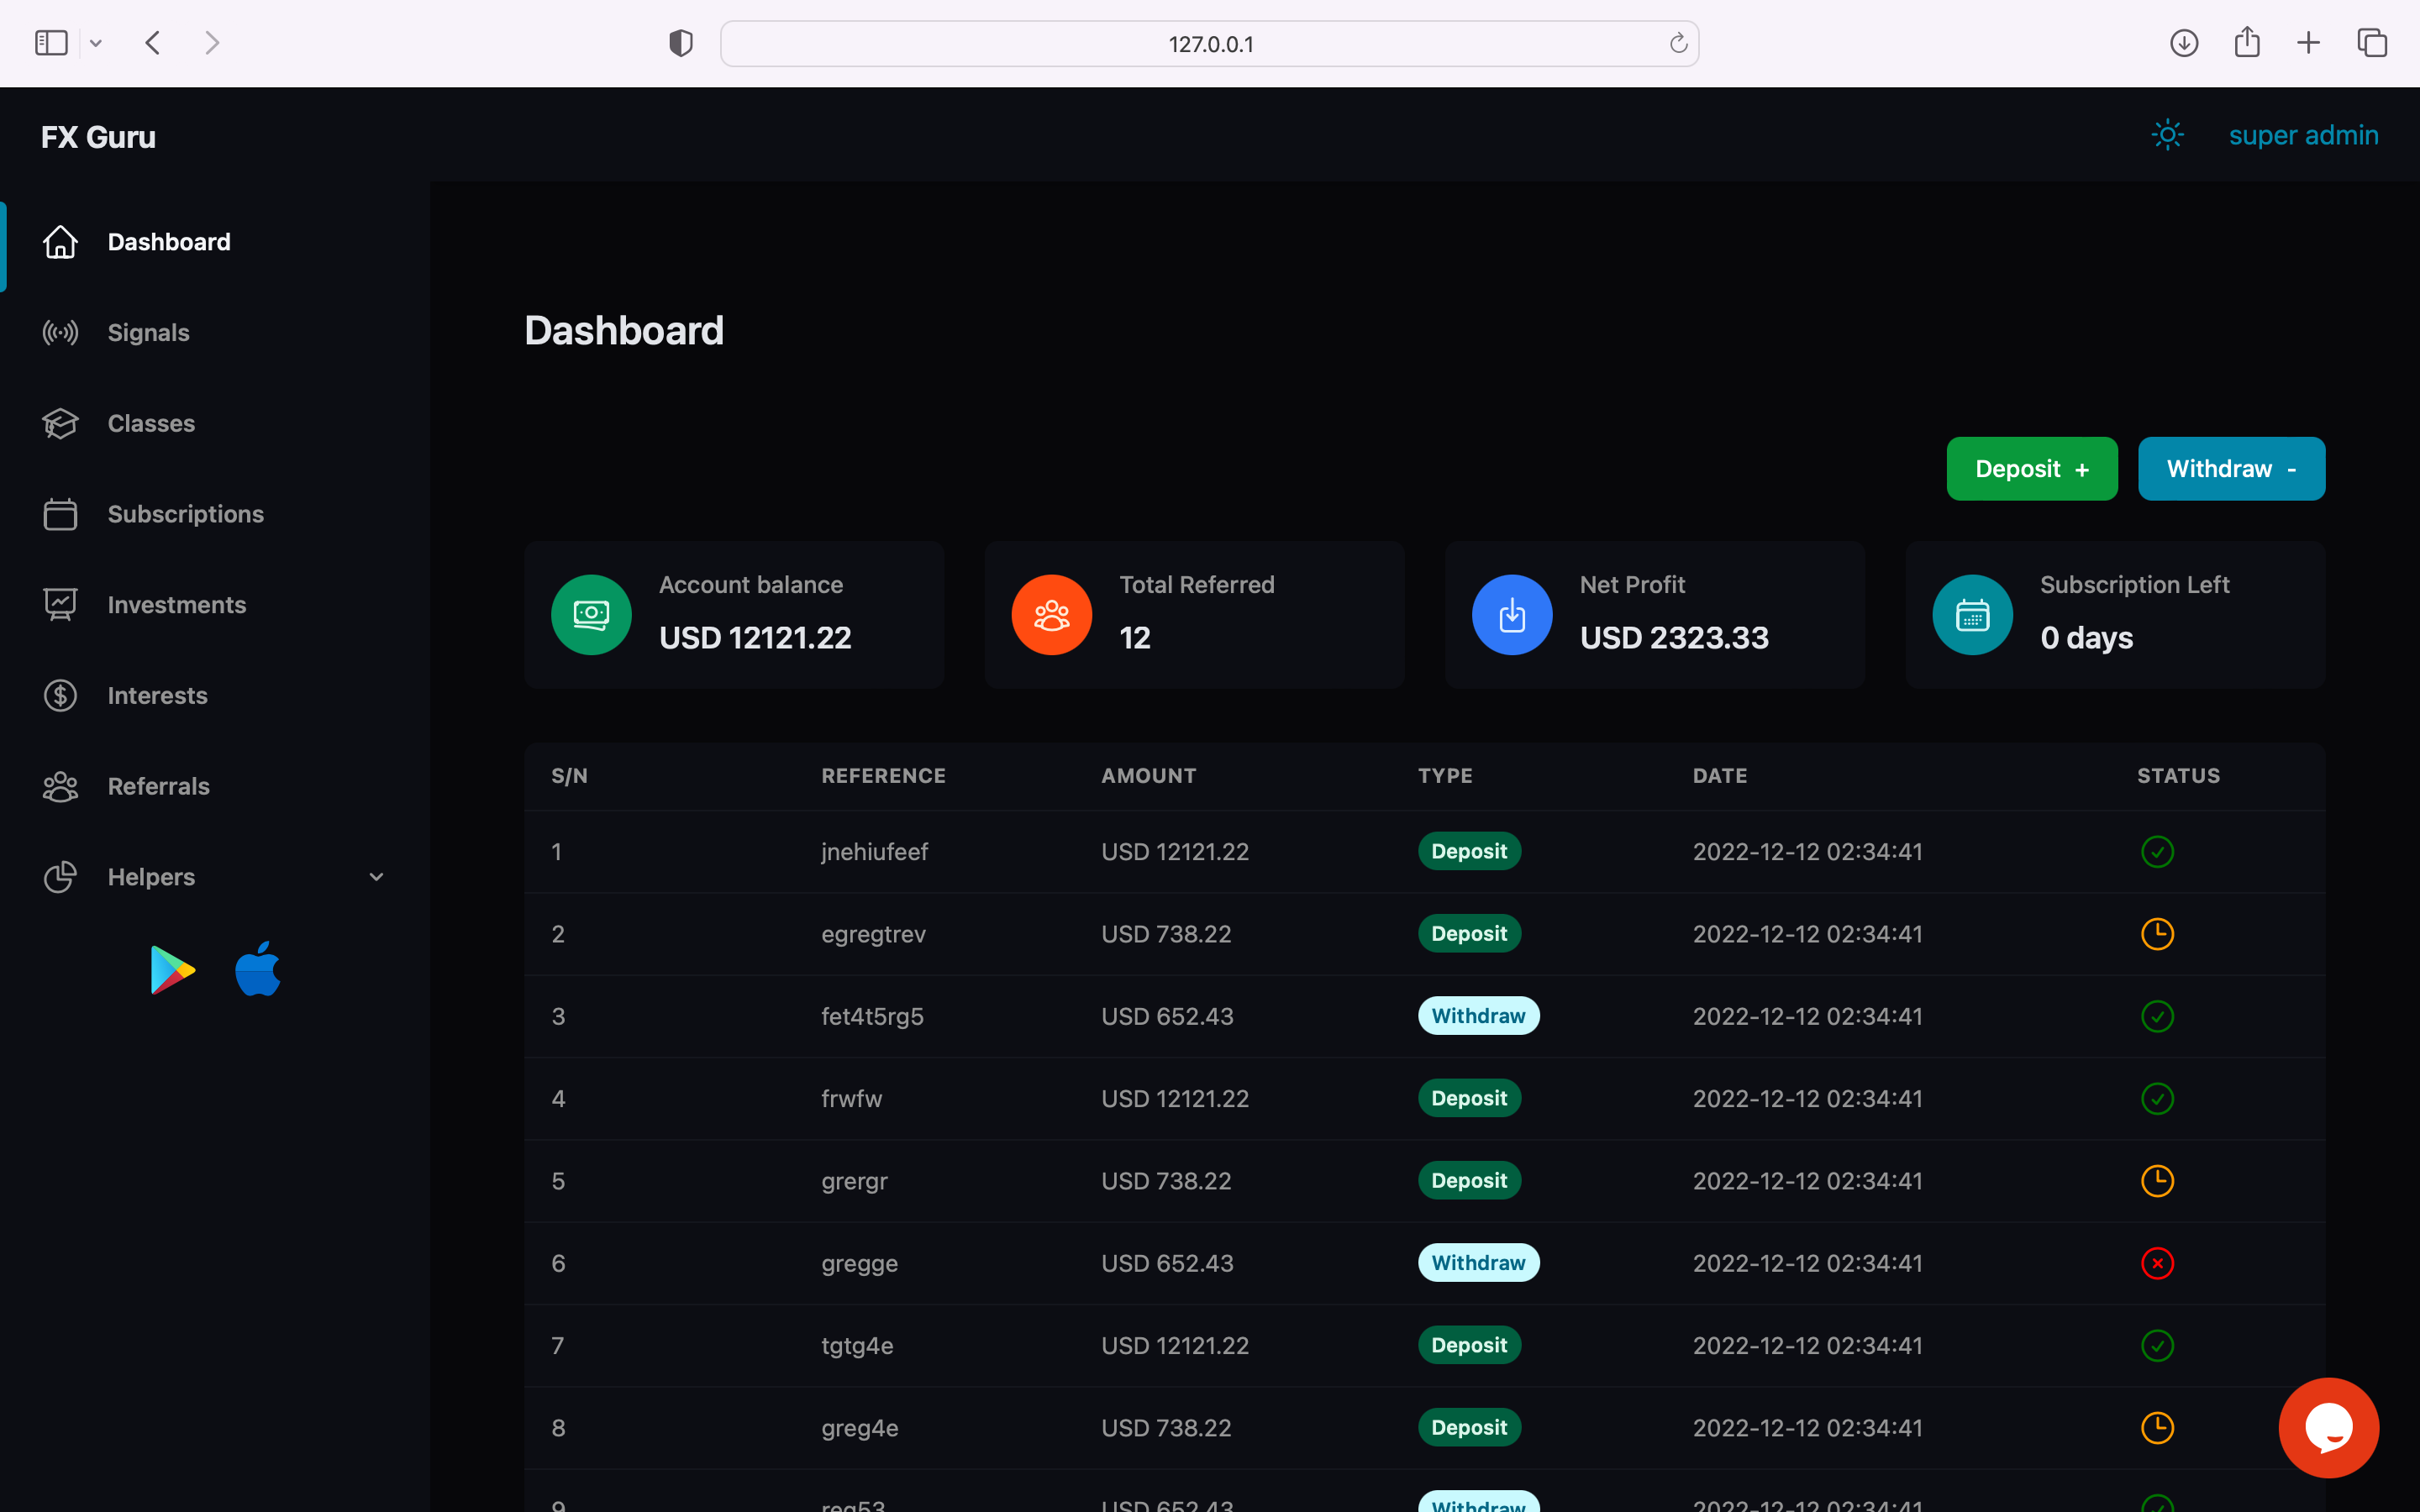
Task: Toggle the browser sidebar panel
Action: [51, 43]
